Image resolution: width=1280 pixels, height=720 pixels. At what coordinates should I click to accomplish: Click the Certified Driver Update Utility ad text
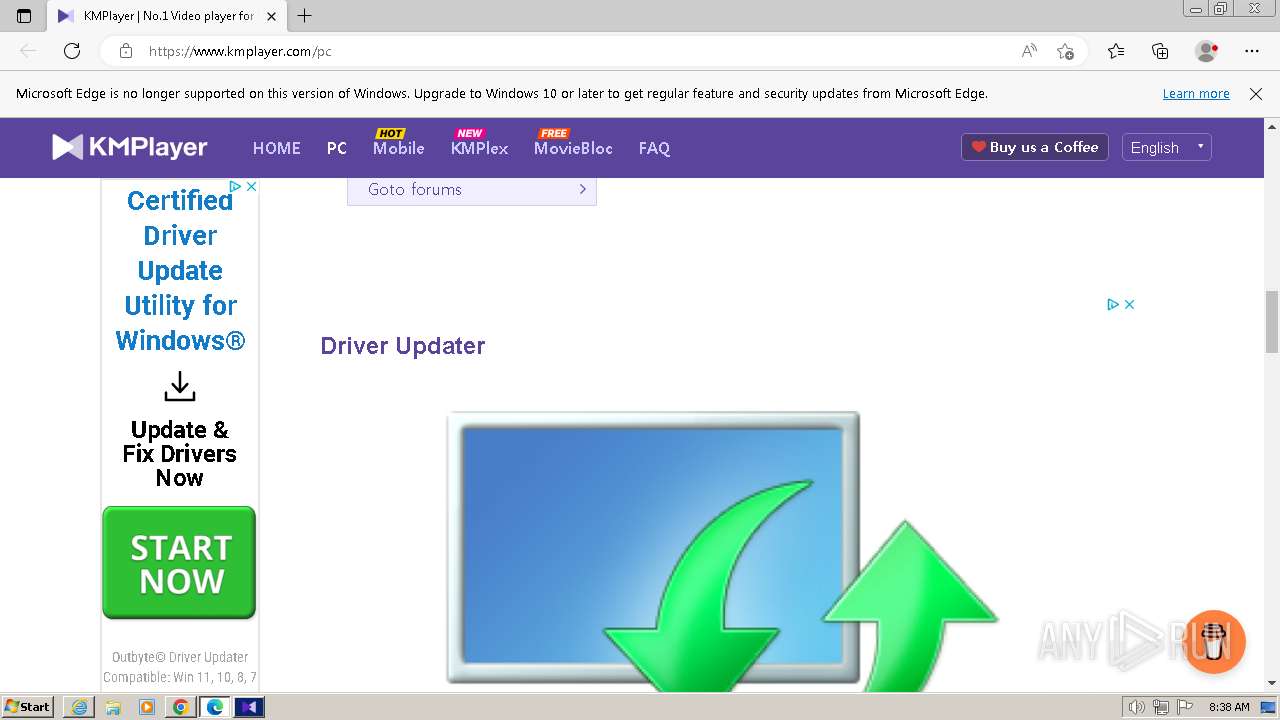point(180,270)
